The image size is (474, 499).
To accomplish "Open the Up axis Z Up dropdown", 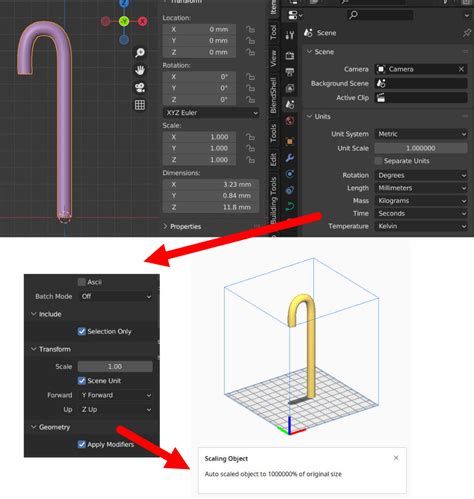I will click(115, 409).
